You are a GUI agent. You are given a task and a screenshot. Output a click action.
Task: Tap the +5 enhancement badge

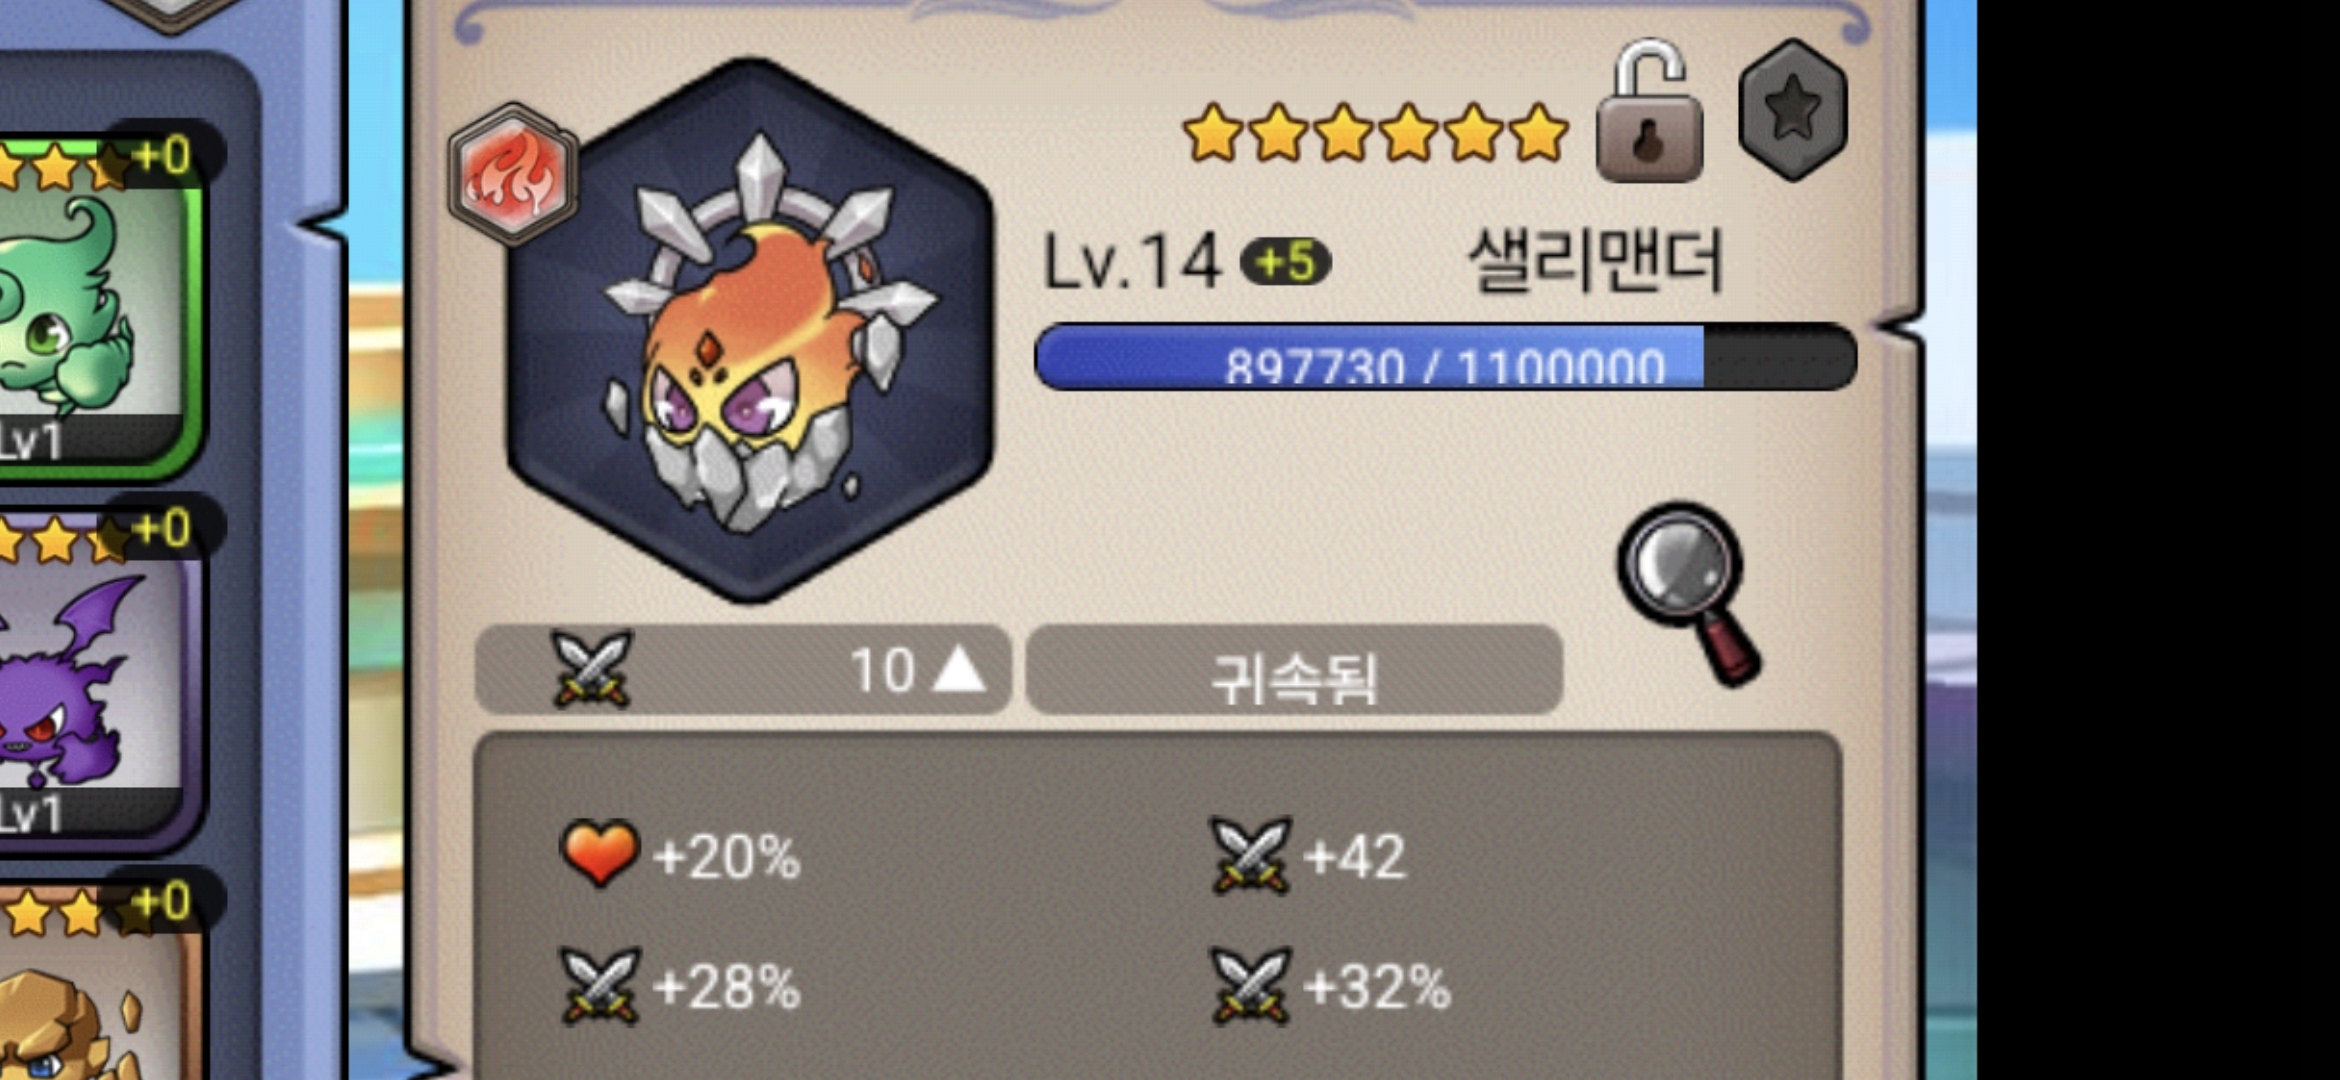pos(1285,262)
